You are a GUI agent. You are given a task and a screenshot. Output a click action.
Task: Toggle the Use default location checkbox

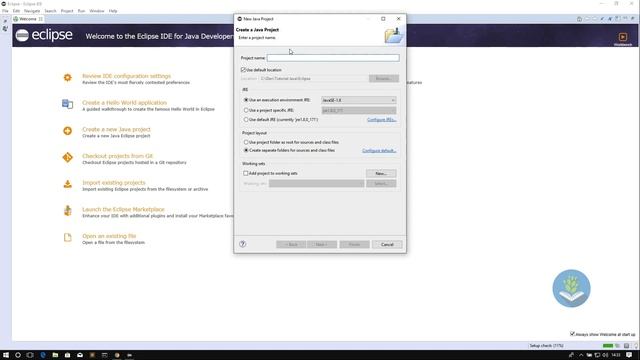243,70
